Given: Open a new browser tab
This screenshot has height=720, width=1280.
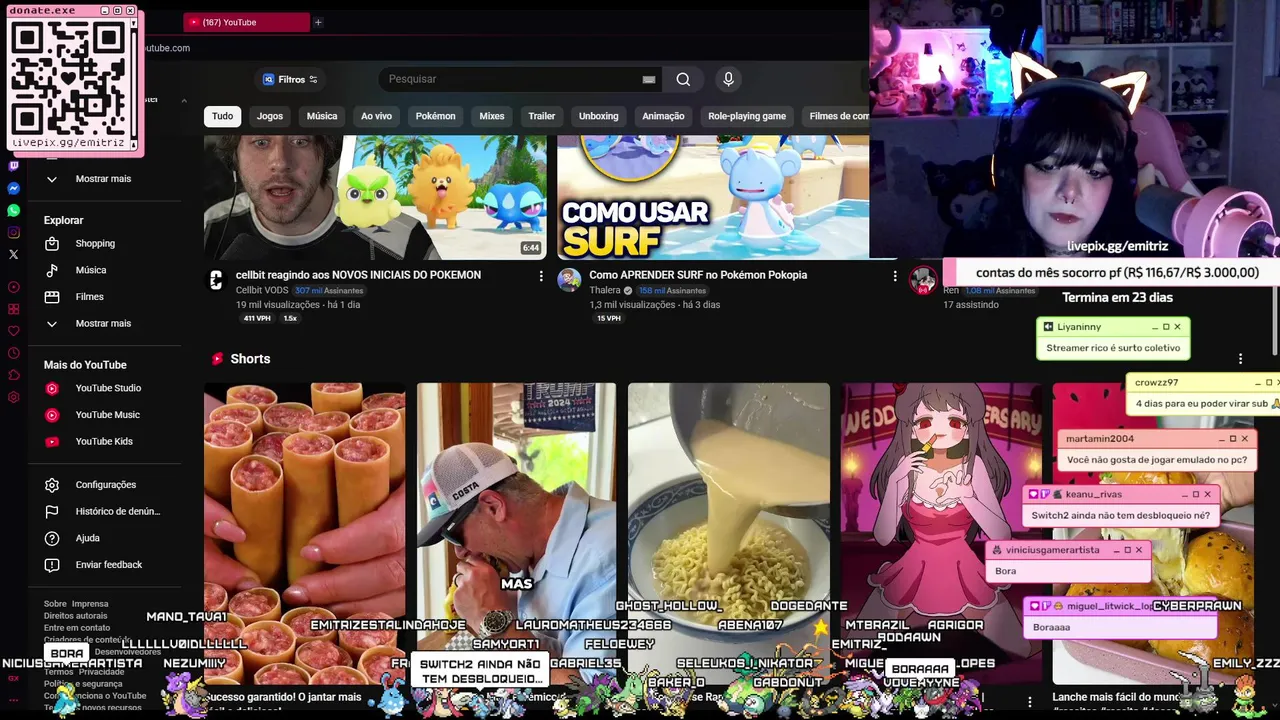Looking at the screenshot, I should [318, 22].
